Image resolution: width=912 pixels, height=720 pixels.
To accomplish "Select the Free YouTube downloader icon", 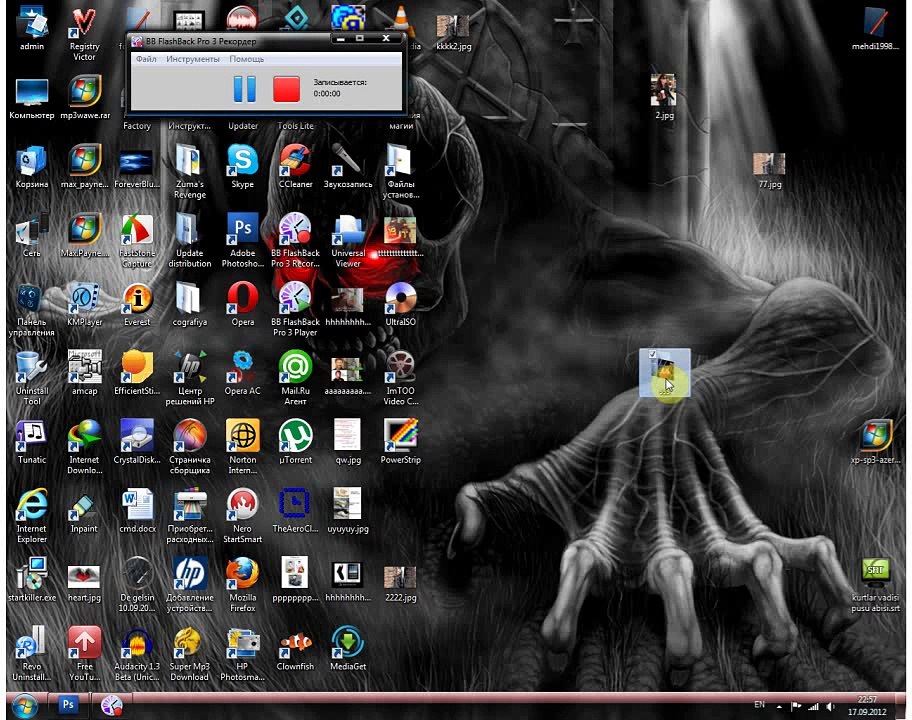I will [x=84, y=654].
